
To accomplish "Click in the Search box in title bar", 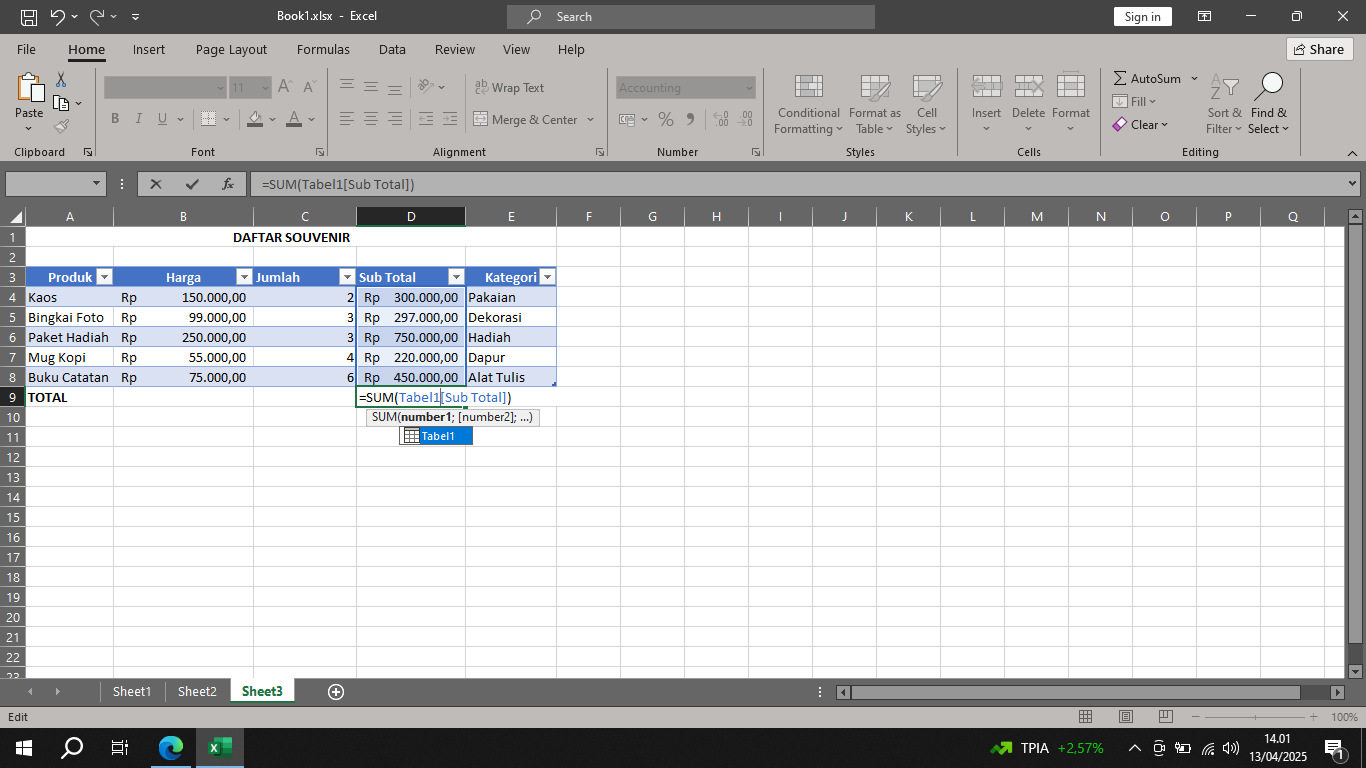I will [690, 17].
